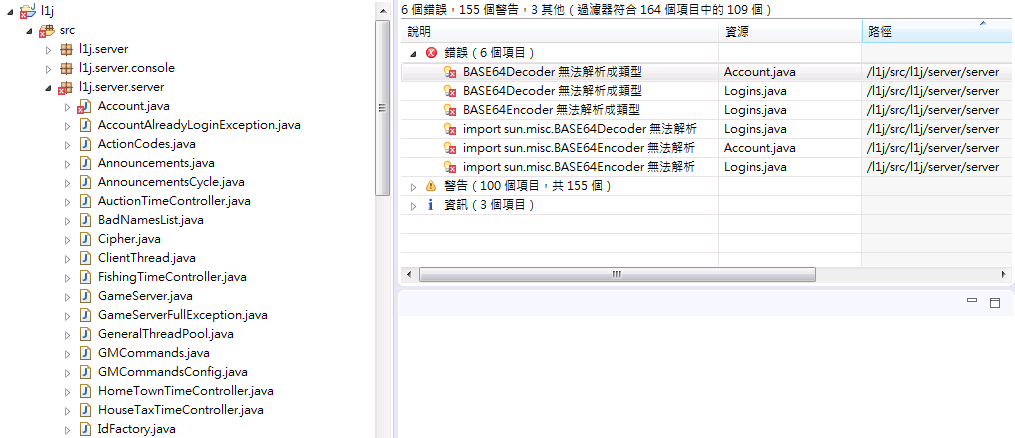Click the l1j.server package icon
Screen dimensions: 1015x438
pyautogui.click(x=65, y=49)
